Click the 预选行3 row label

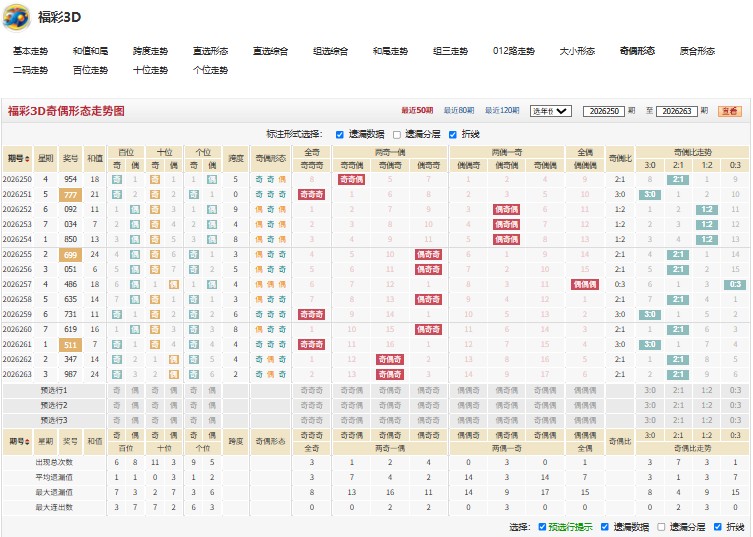[x=54, y=420]
